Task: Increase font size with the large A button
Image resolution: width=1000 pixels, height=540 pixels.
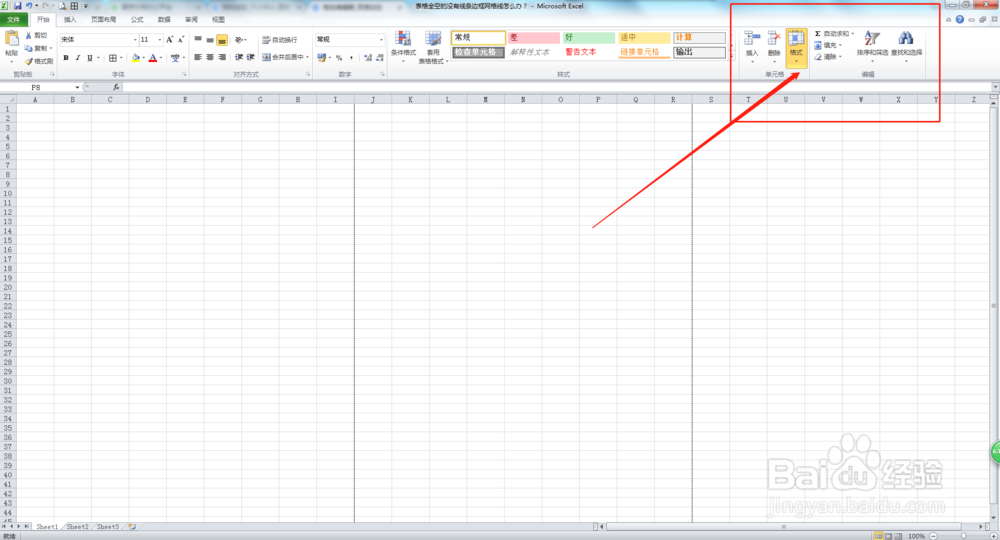Action: (x=170, y=40)
